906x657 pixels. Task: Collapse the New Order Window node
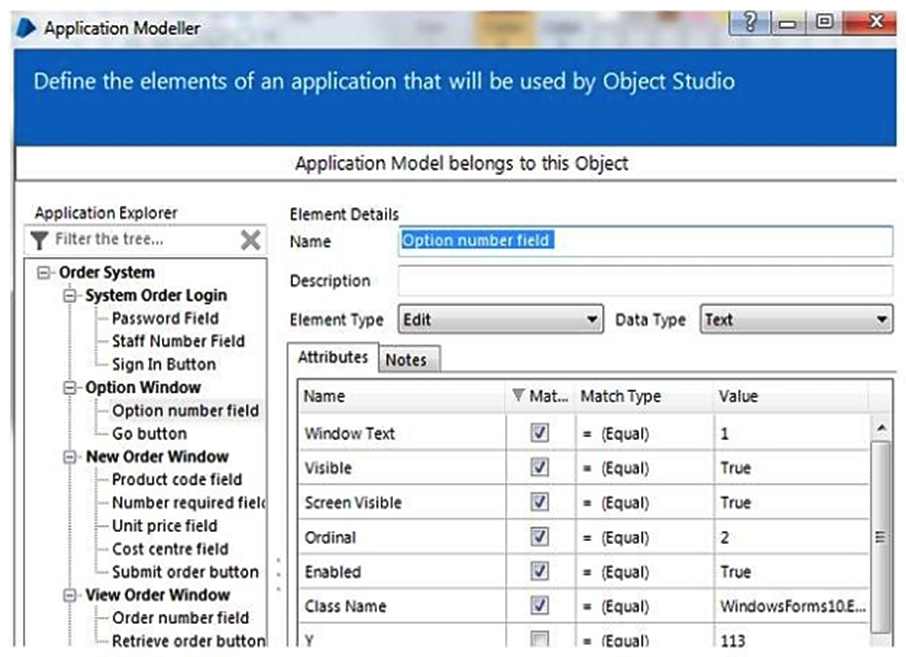coord(69,456)
